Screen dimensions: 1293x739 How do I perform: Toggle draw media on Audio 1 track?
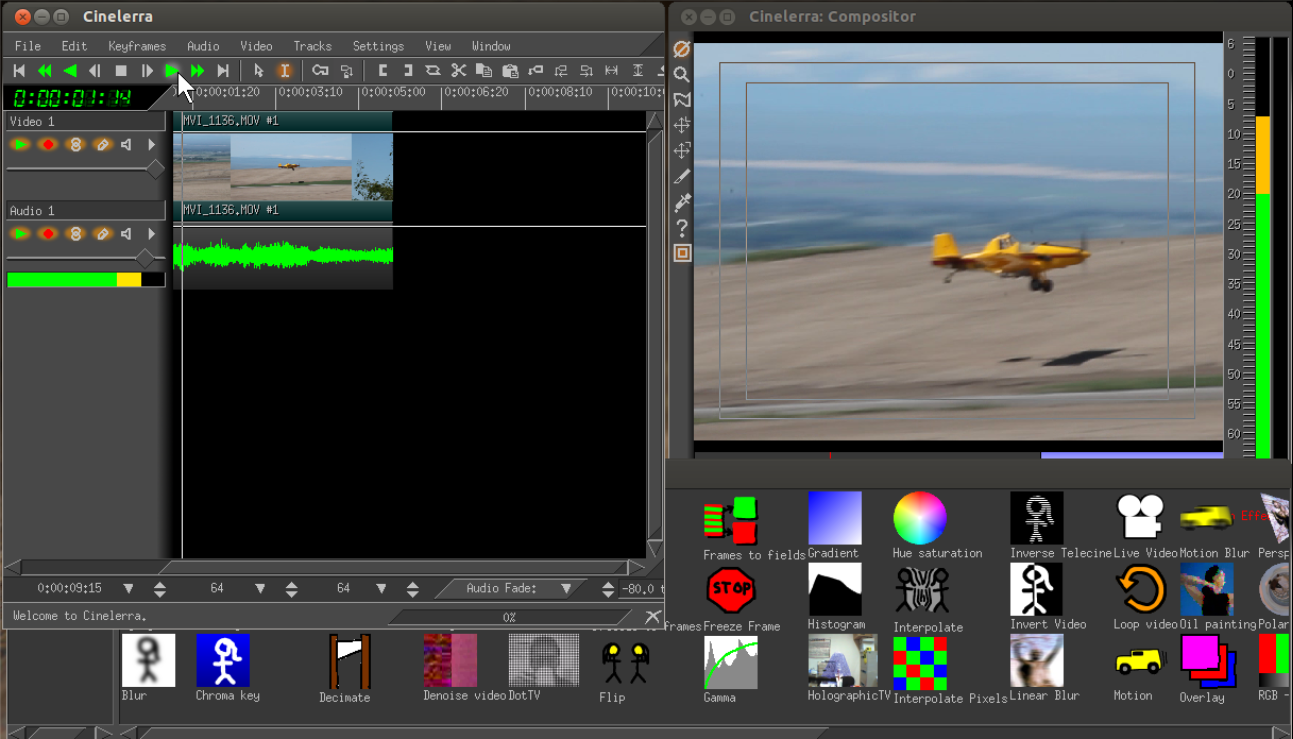[x=101, y=234]
